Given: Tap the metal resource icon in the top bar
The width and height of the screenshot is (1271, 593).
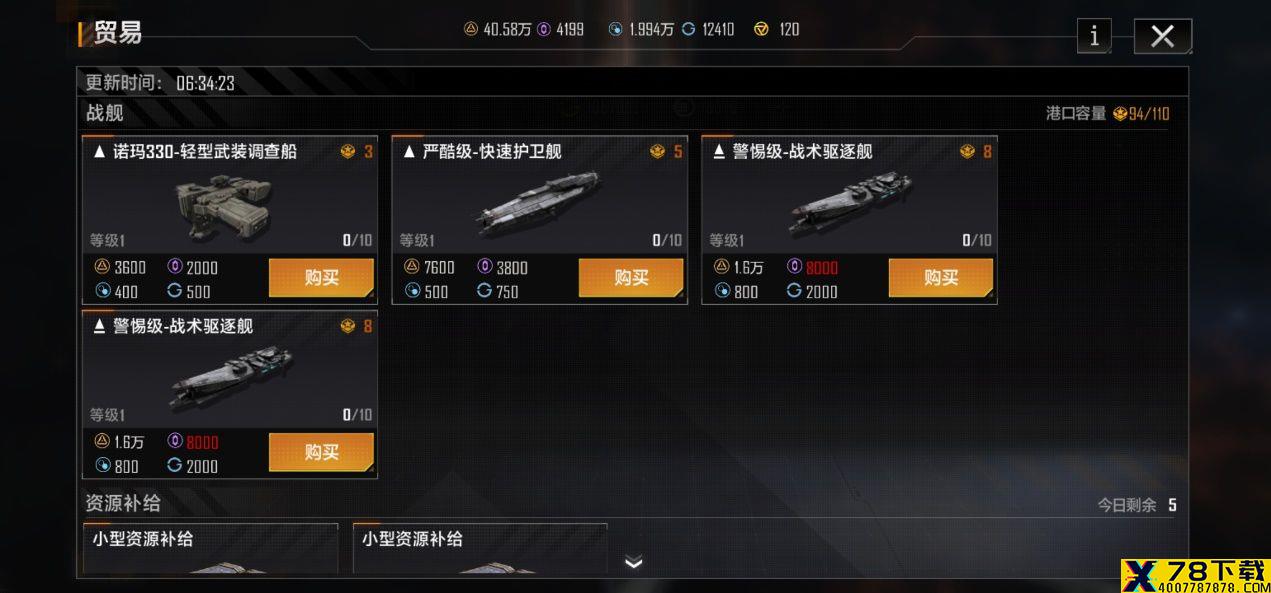Looking at the screenshot, I should tap(471, 29).
